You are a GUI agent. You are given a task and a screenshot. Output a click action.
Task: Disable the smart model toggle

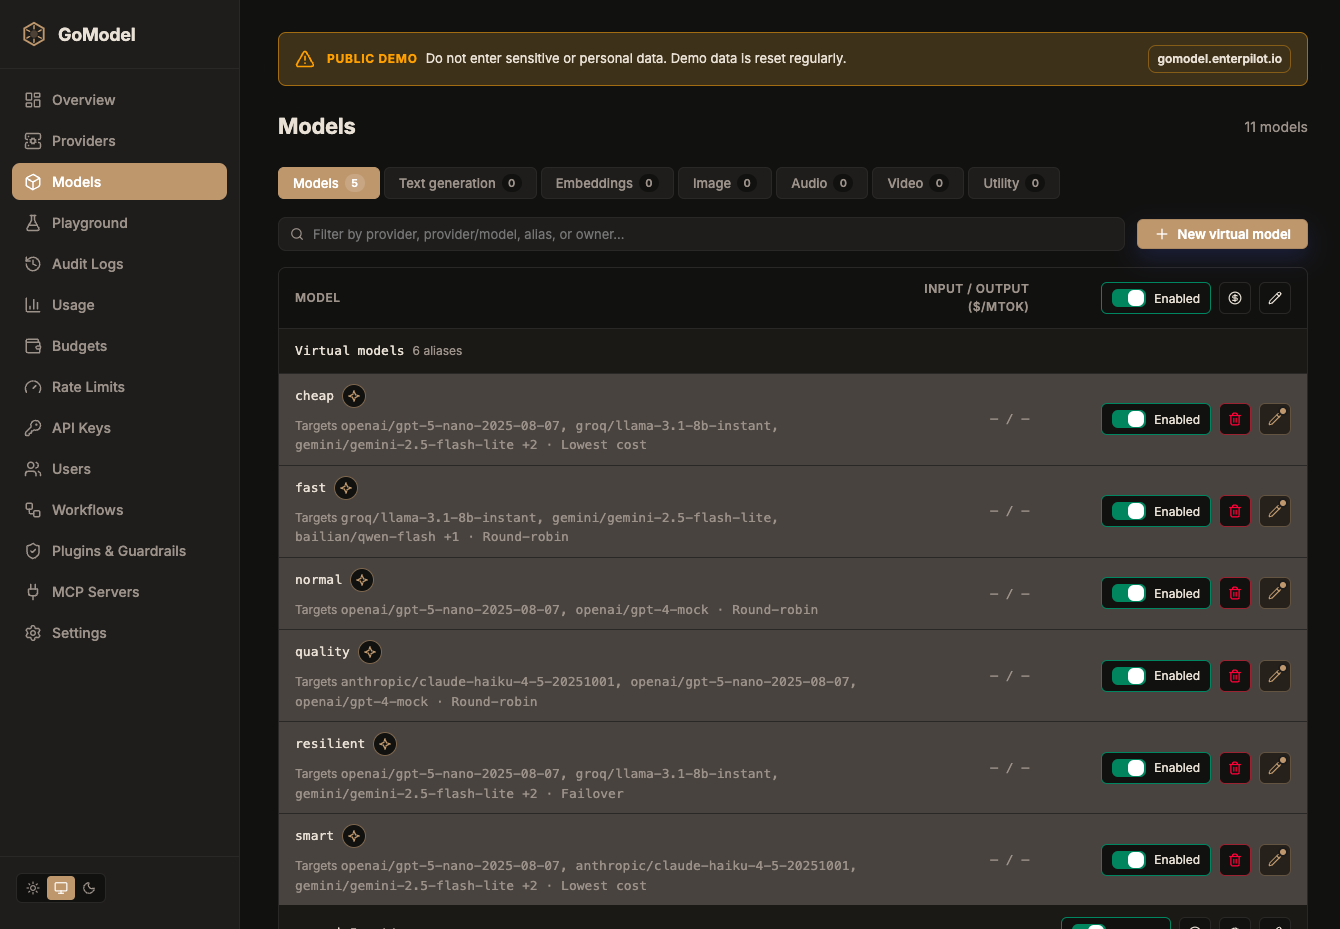[1156, 860]
